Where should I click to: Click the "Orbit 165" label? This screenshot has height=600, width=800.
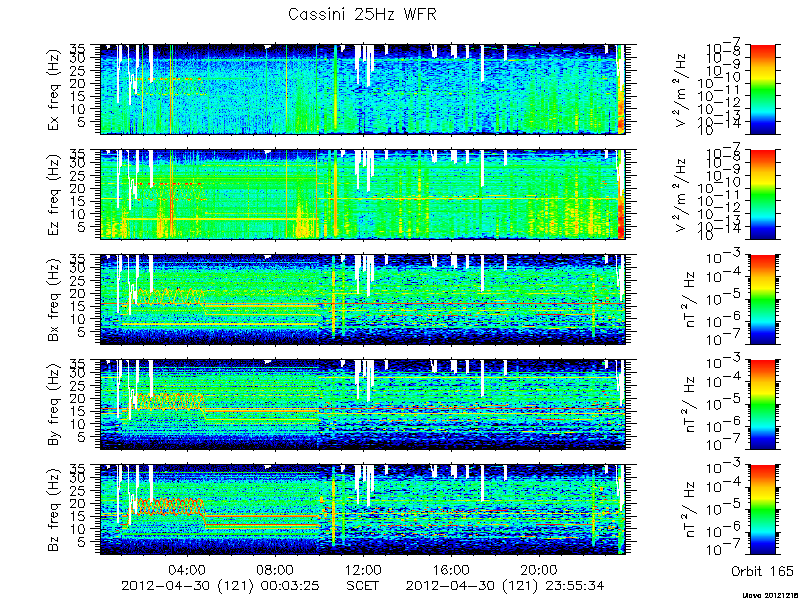tap(762, 571)
